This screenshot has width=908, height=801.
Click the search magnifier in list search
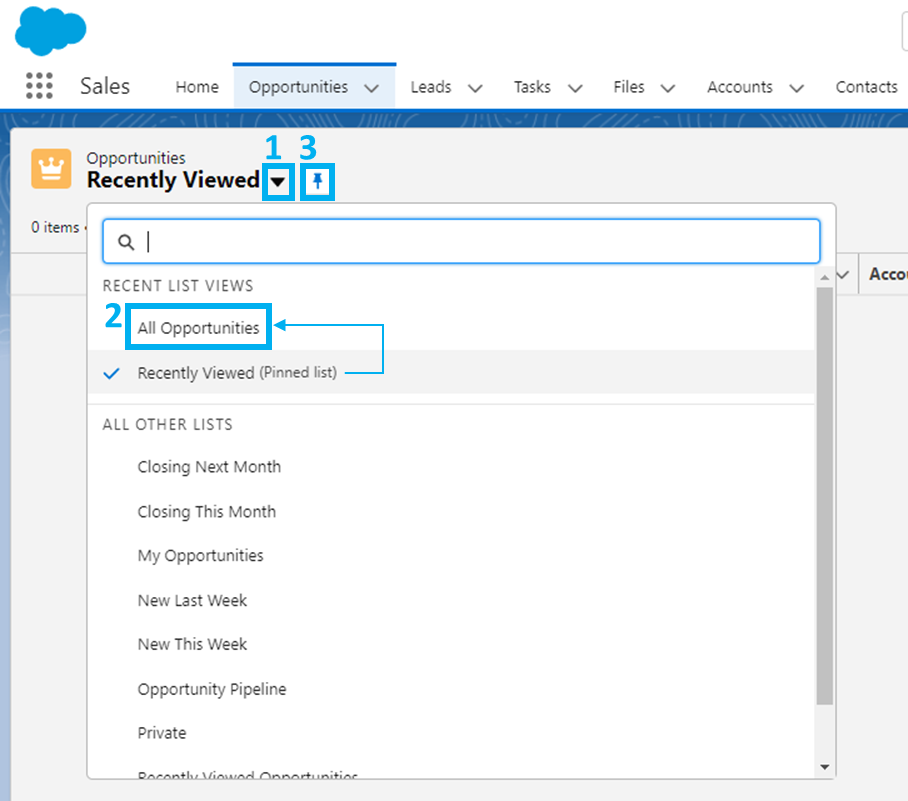coord(126,242)
